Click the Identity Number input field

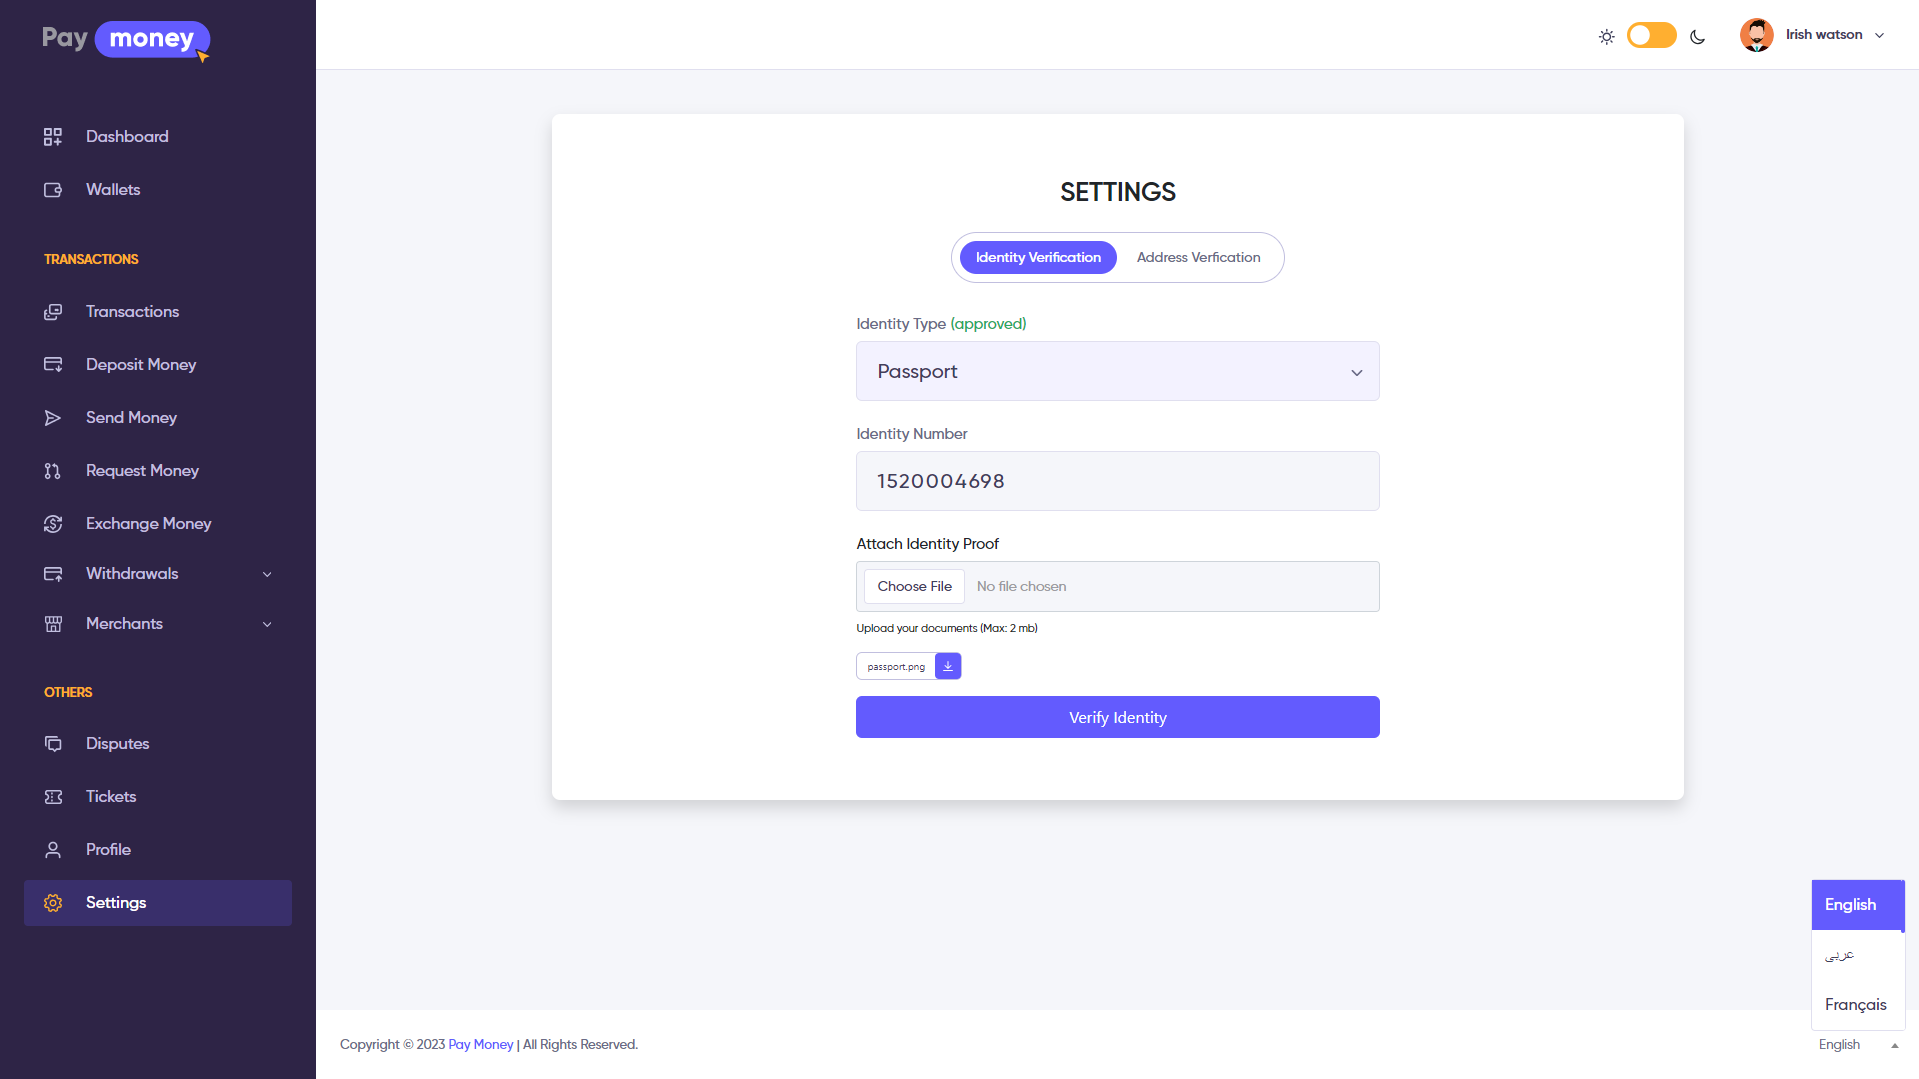click(x=1117, y=482)
